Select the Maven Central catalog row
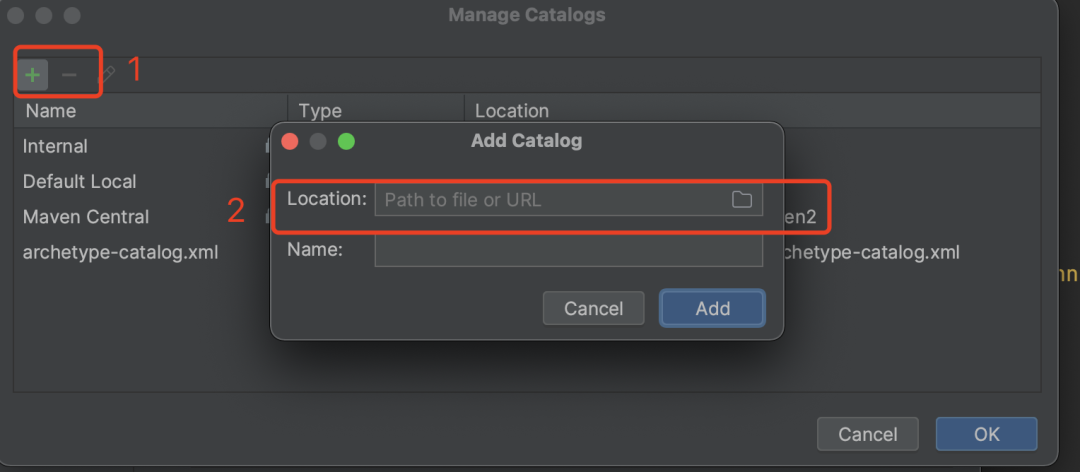Image resolution: width=1080 pixels, height=472 pixels. pyautogui.click(x=86, y=217)
